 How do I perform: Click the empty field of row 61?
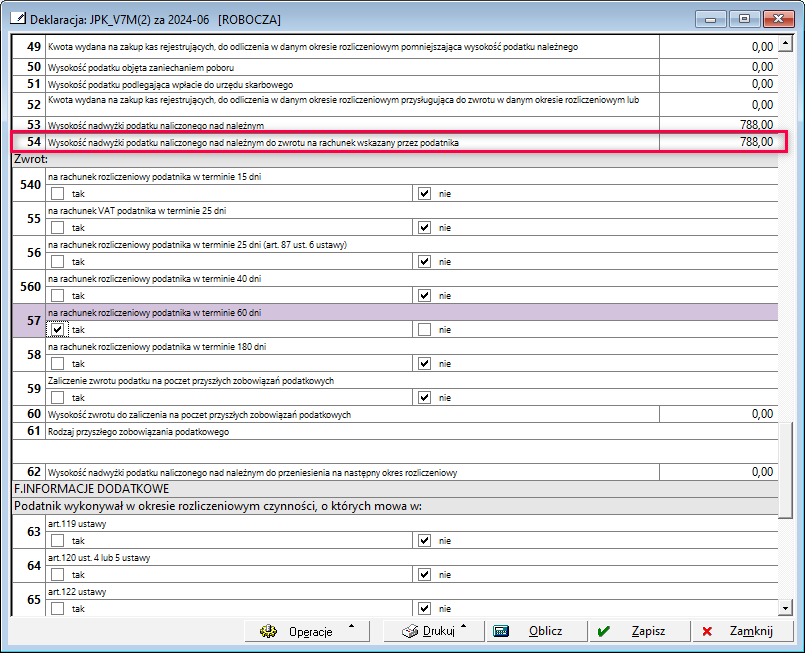pyautogui.click(x=395, y=451)
